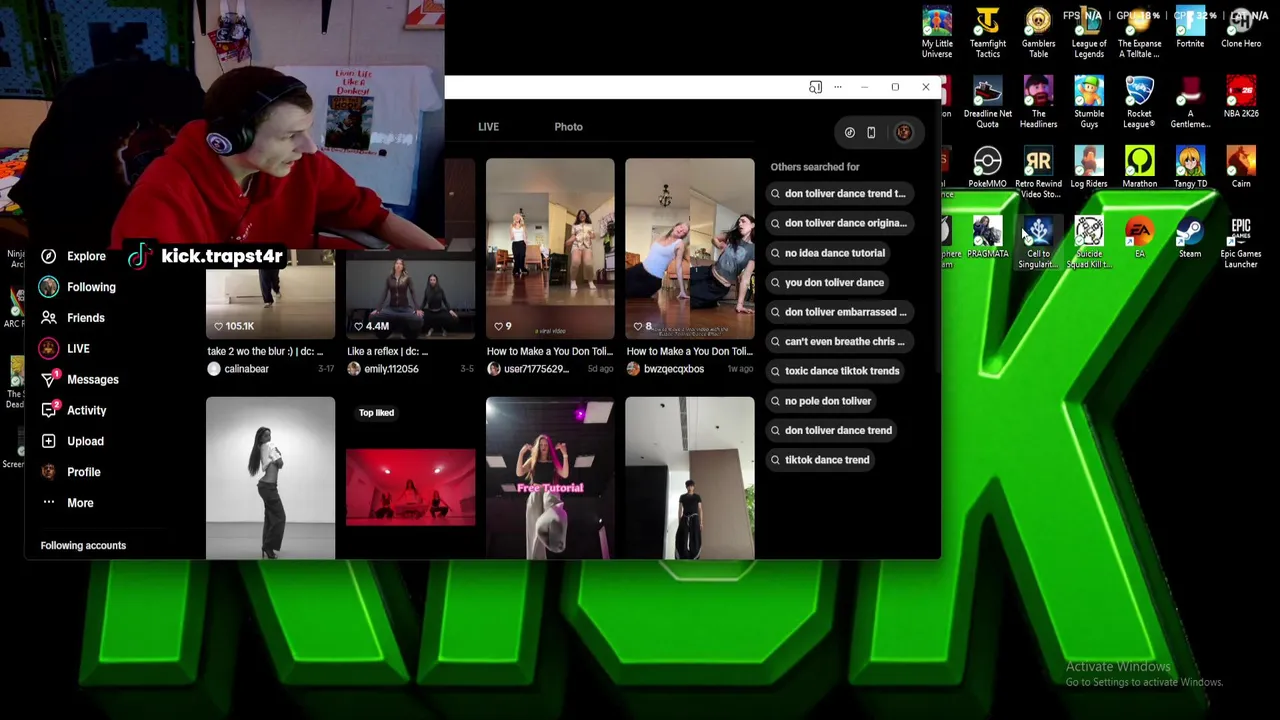Select suggestion 'tiktok dance trend'

[x=819, y=460]
